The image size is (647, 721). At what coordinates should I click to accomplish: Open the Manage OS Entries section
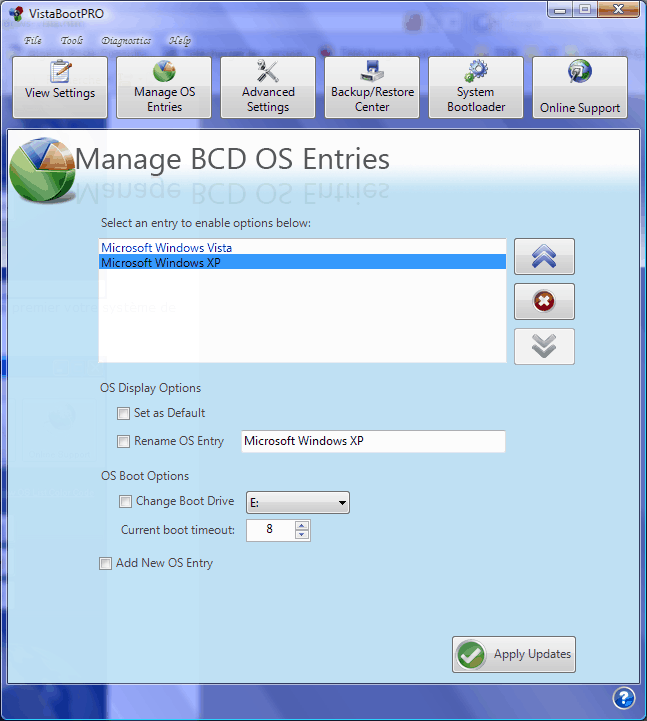point(164,87)
